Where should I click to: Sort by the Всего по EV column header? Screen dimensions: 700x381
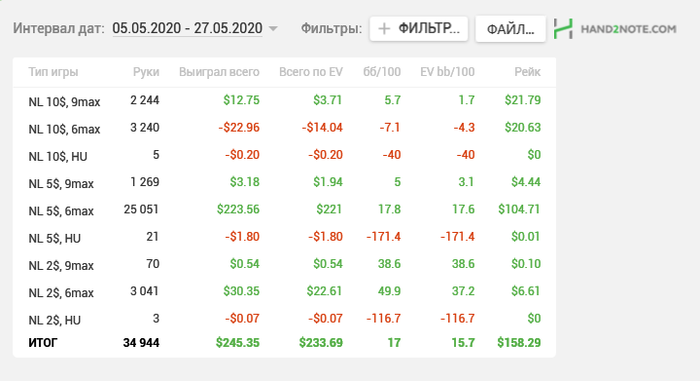[311, 72]
